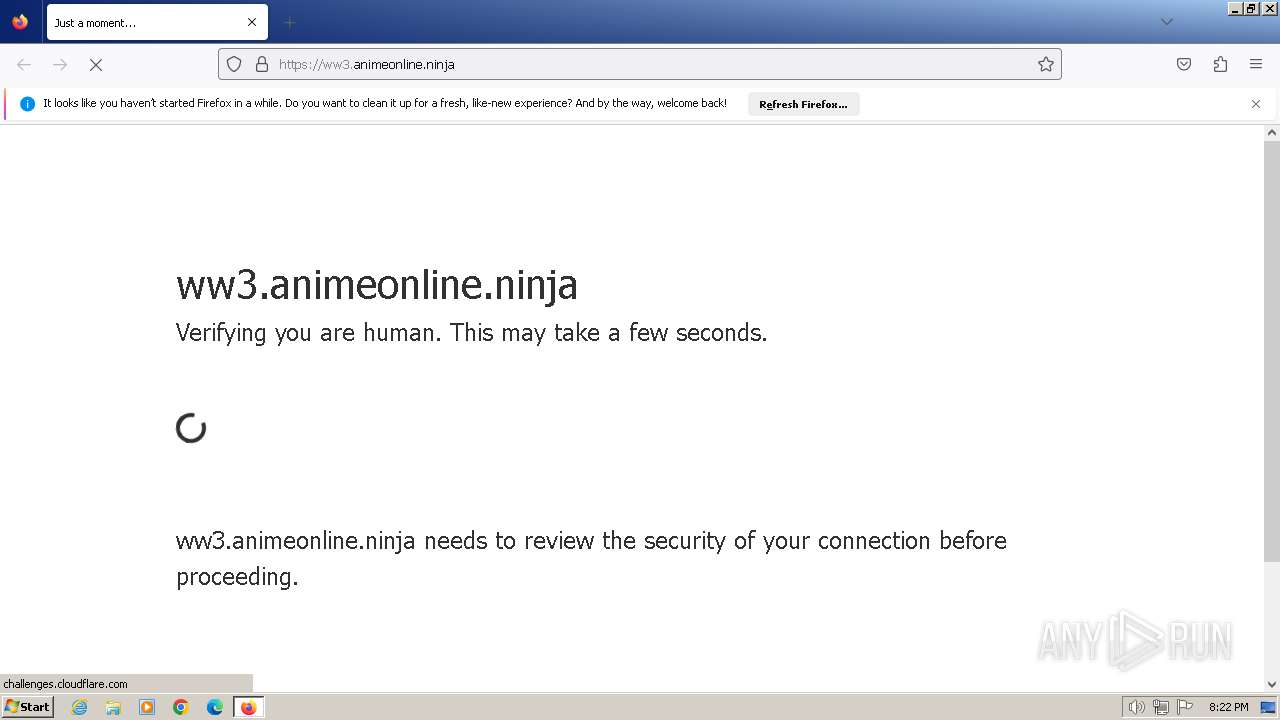1280x720 pixels.
Task: Restore down the Firefox window
Action: 1251,8
